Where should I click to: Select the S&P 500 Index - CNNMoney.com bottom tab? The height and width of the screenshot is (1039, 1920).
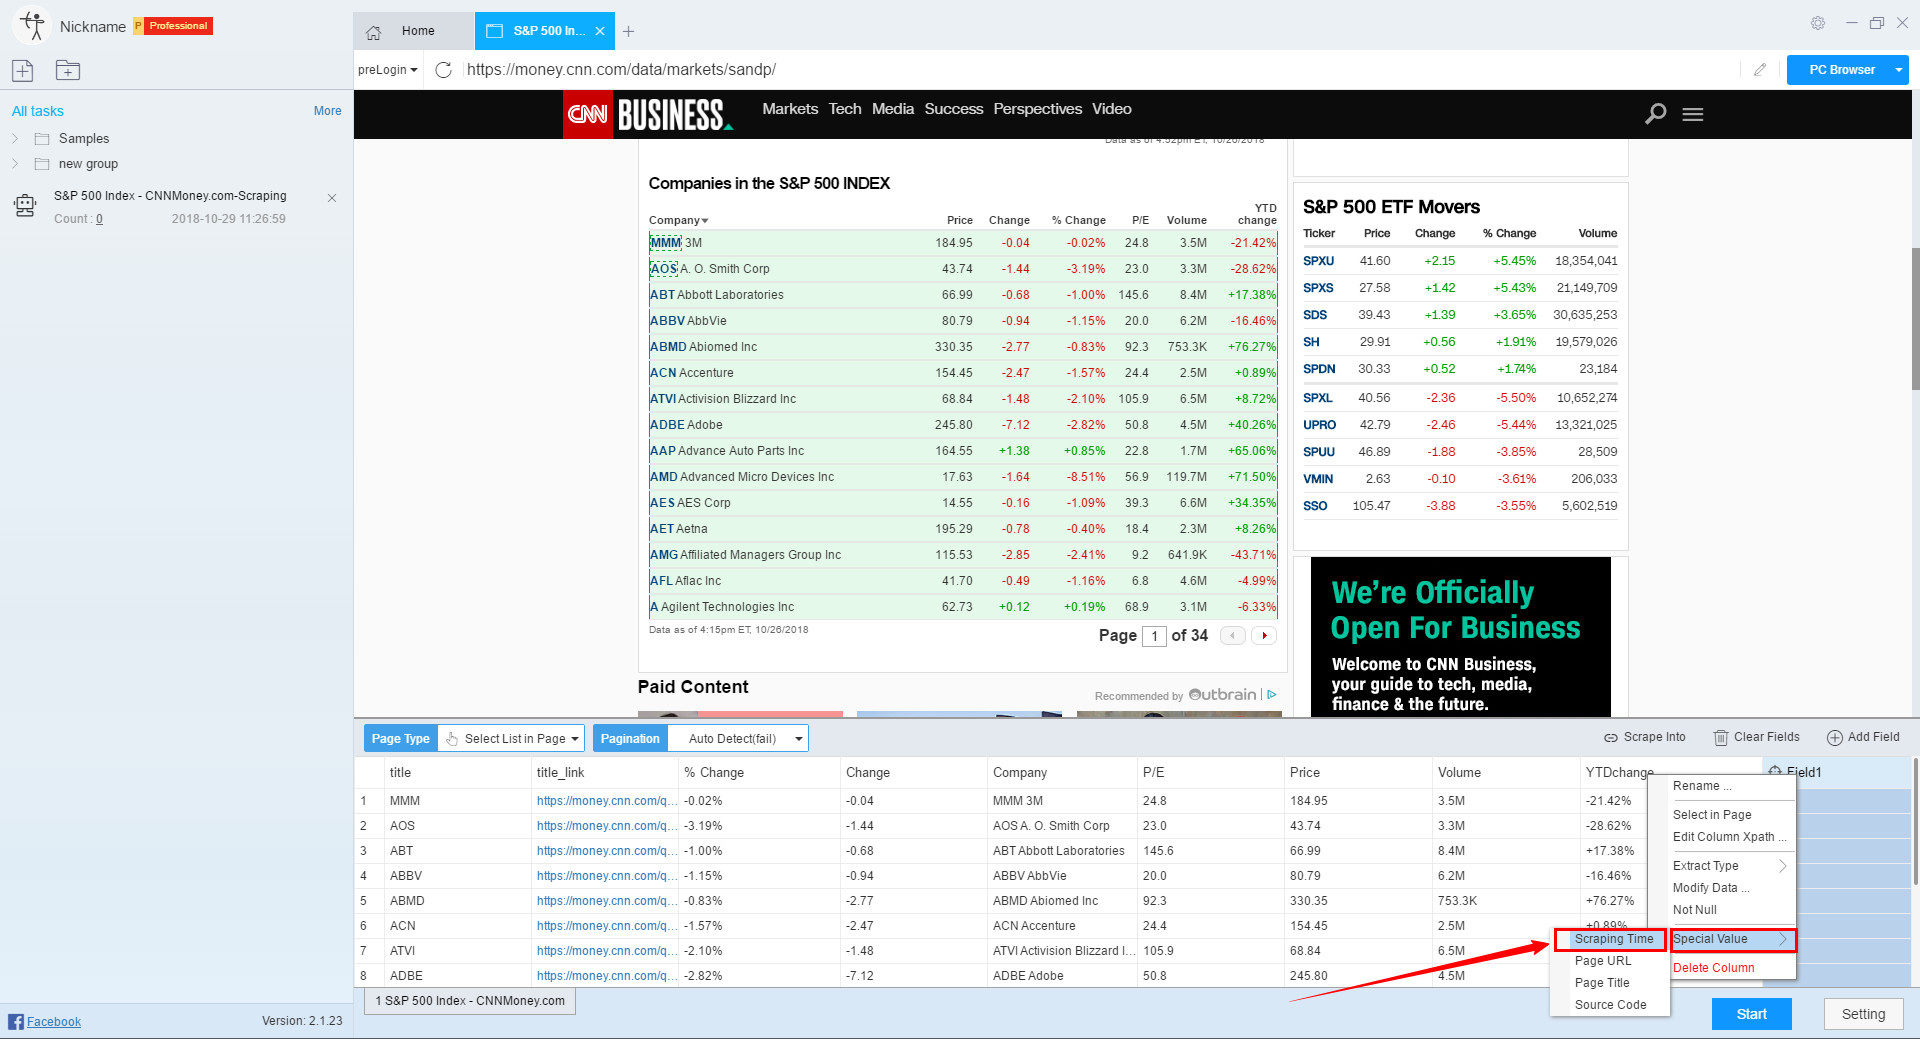[x=470, y=1001]
